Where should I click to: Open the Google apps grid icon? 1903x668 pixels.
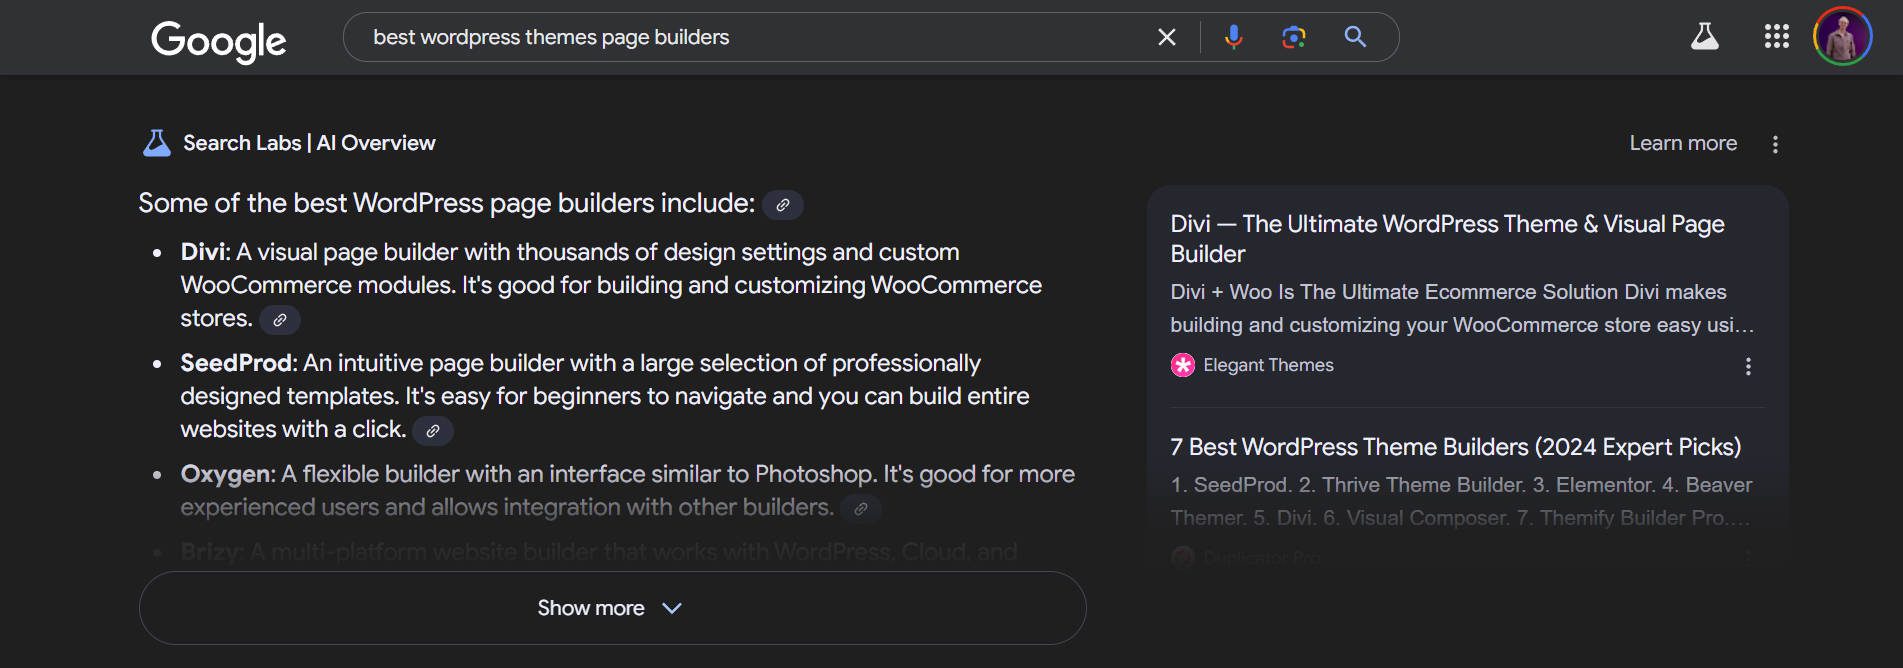[1776, 36]
